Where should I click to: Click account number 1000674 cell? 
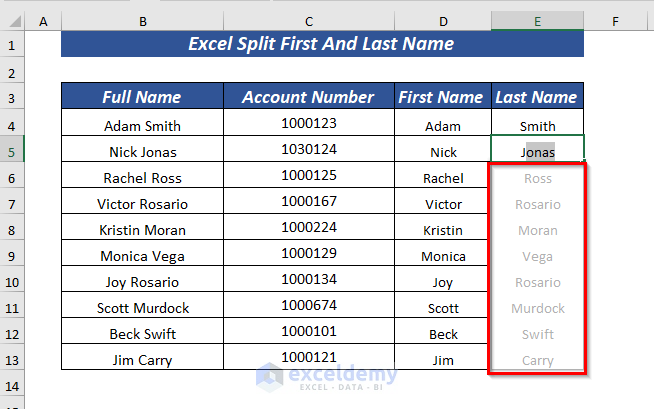(x=308, y=306)
